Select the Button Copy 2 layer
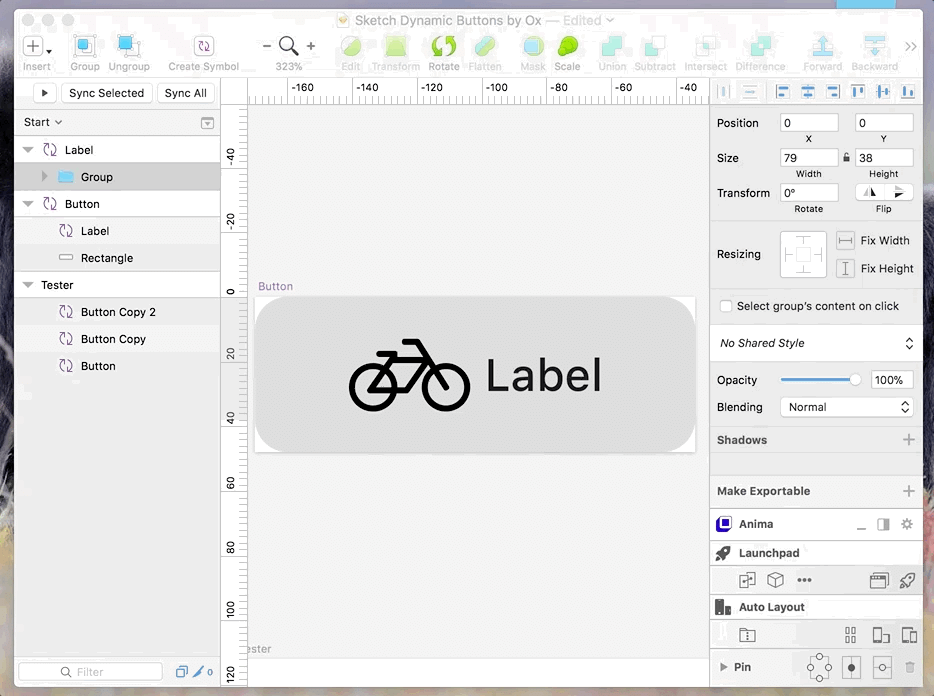Screen dimensions: 934x696 [117, 312]
